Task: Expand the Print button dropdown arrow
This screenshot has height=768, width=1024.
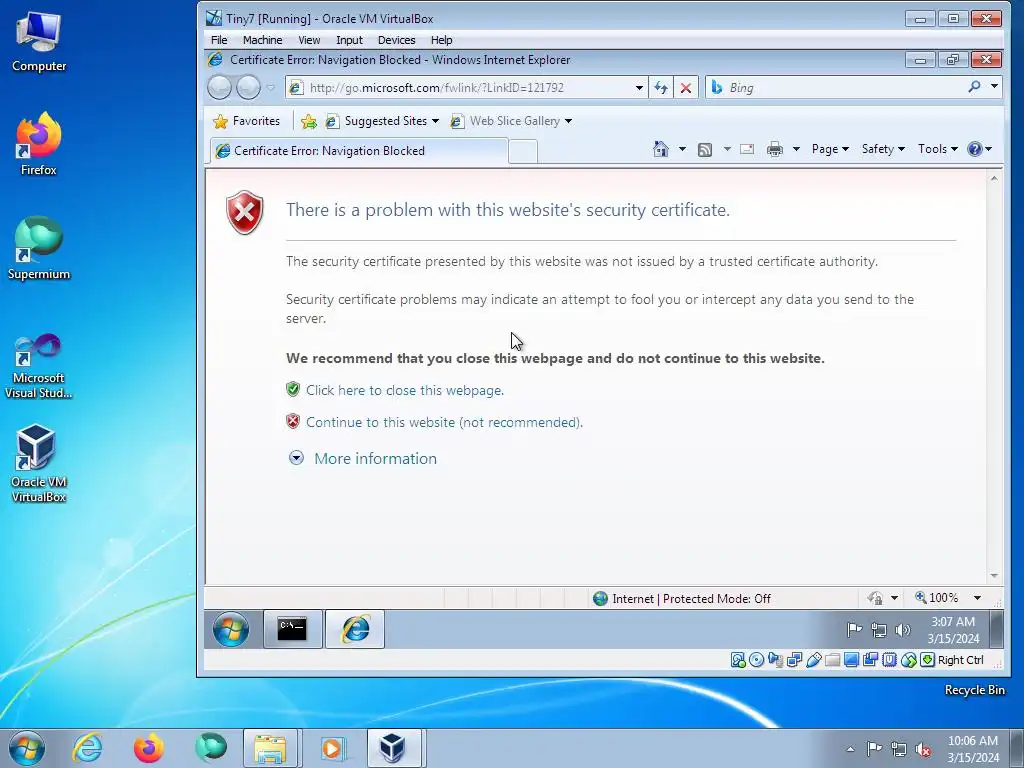Action: pos(796,150)
